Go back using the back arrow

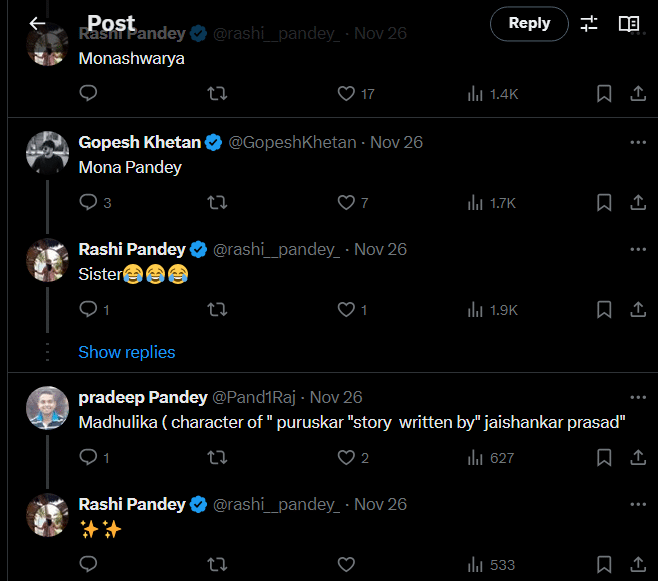point(37,23)
